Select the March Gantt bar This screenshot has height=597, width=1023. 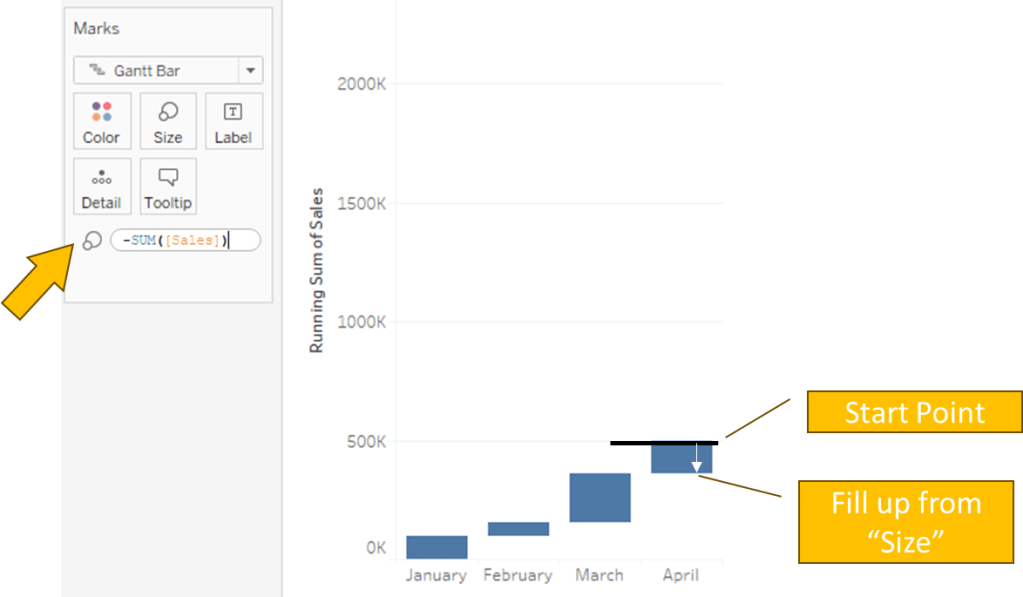pos(599,497)
